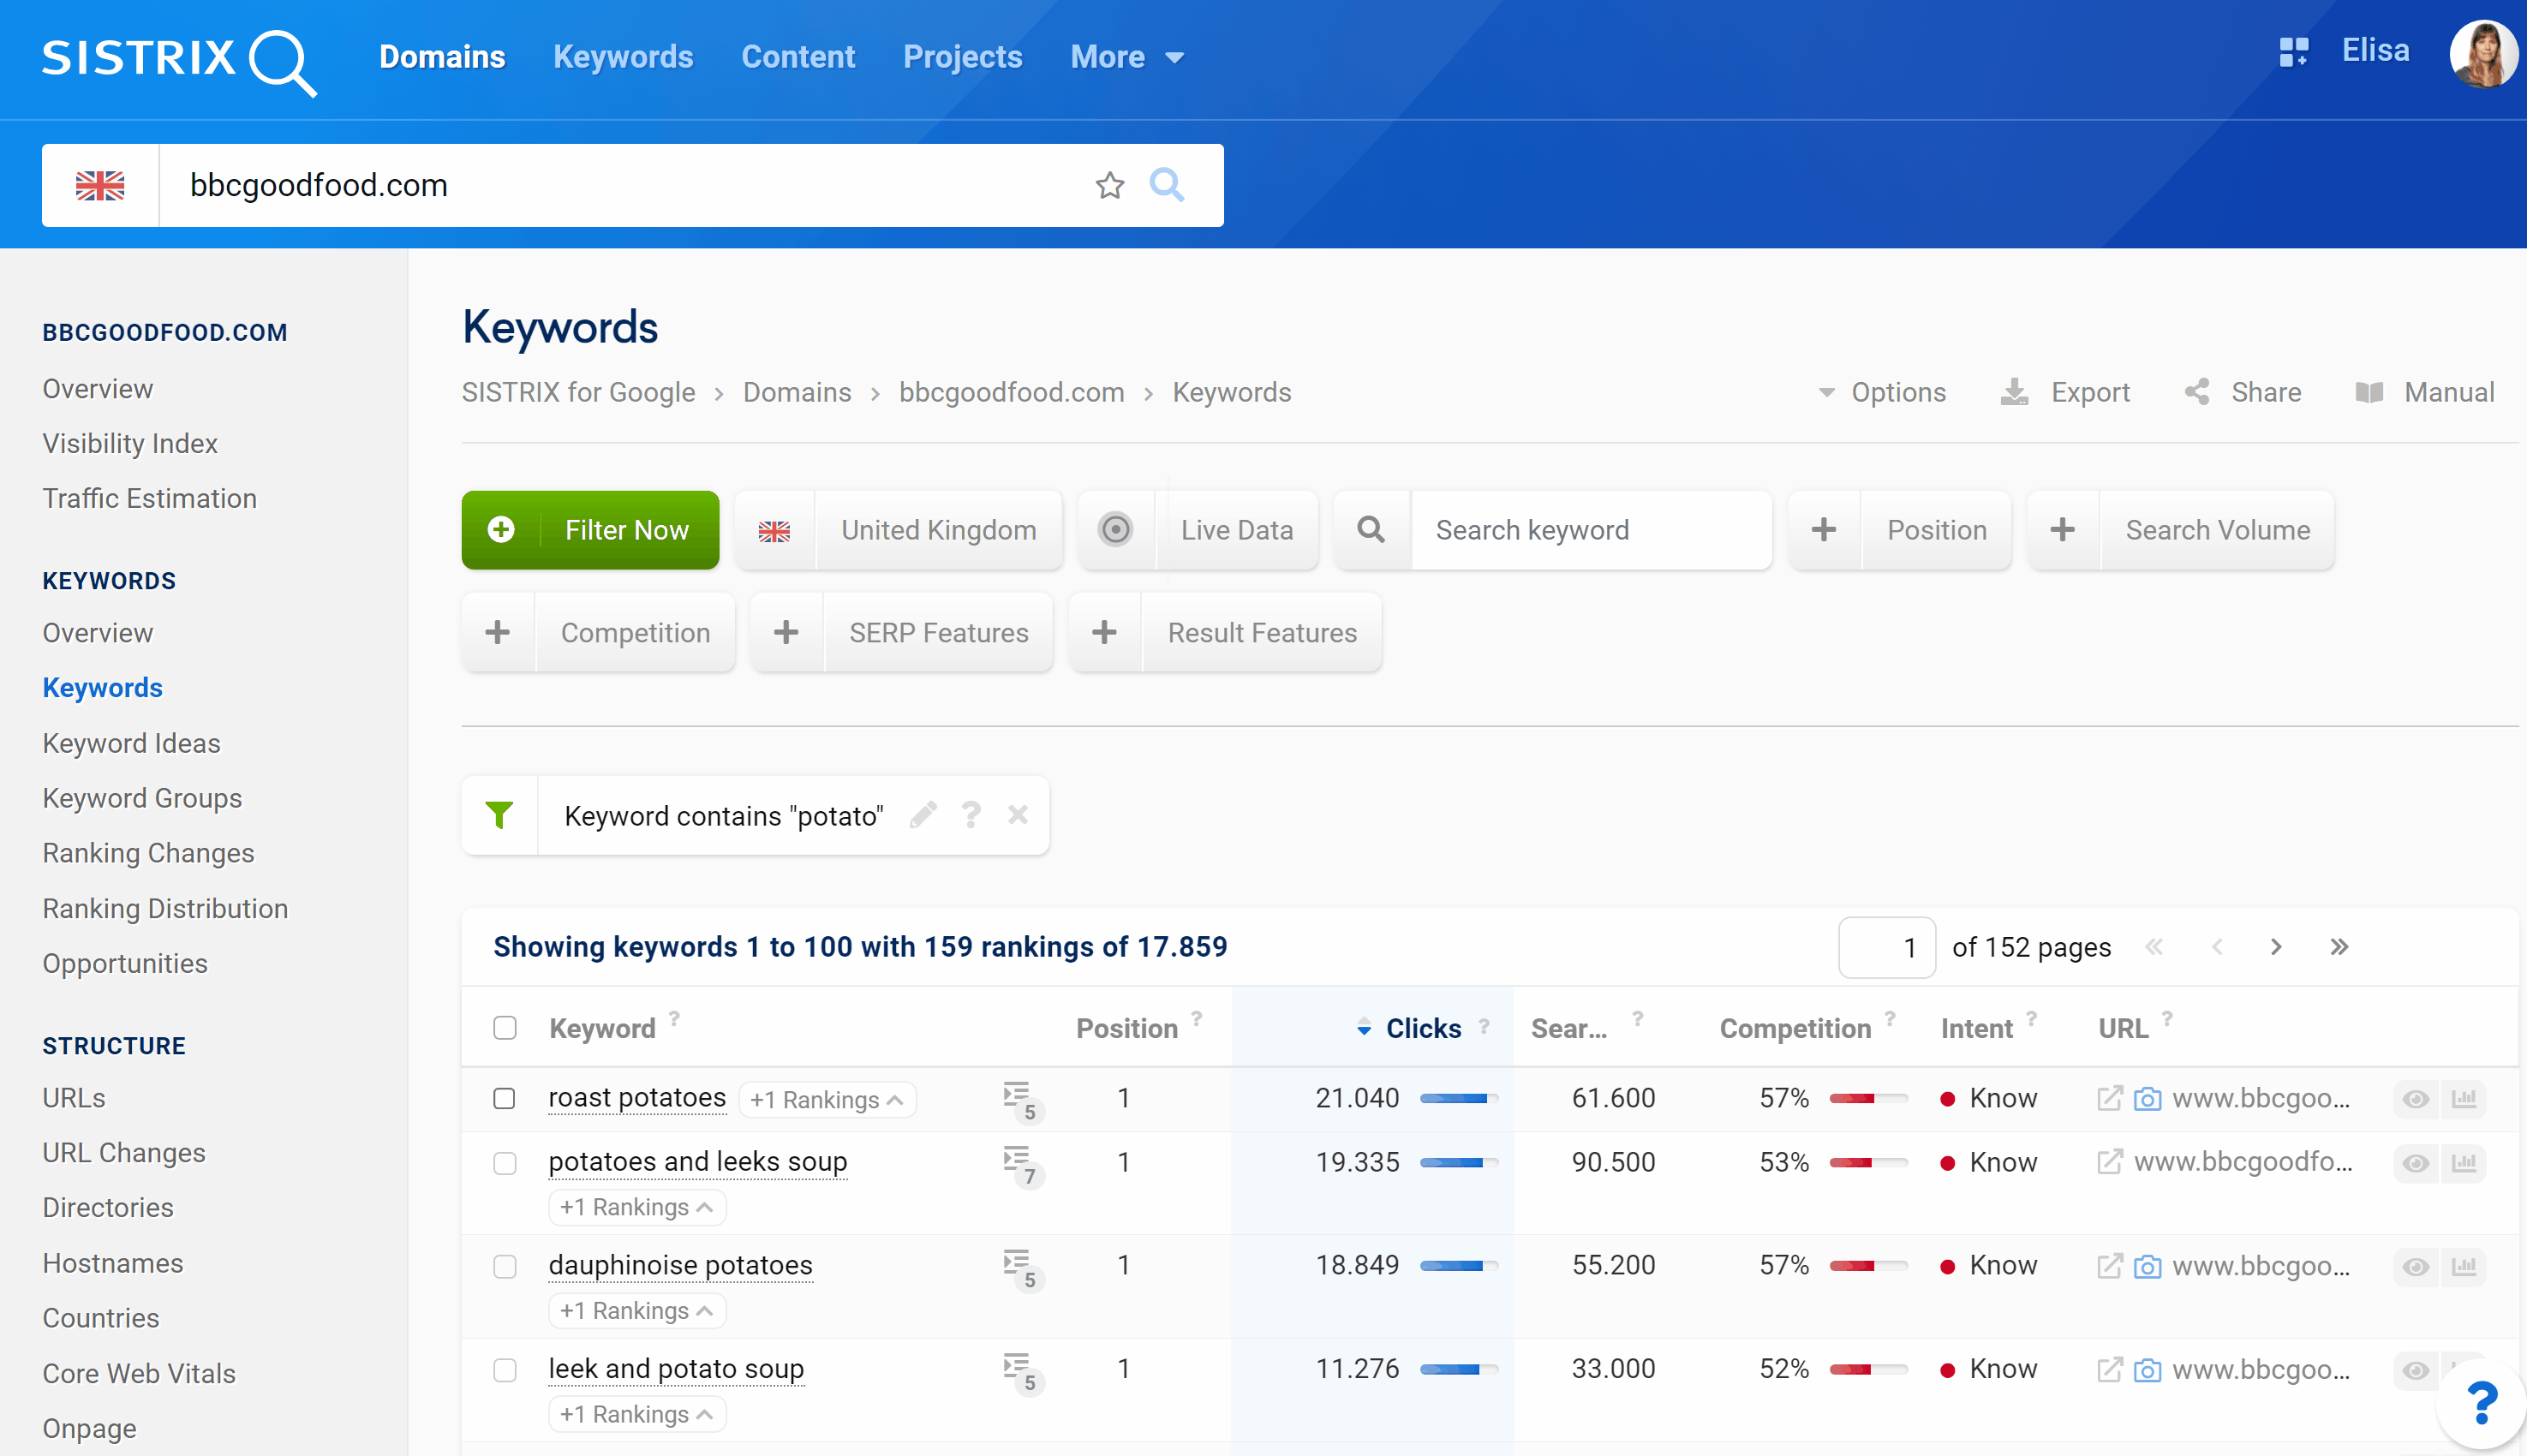The width and height of the screenshot is (2527, 1456).
Task: Toggle the checkbox for leek and potato soup
Action: click(504, 1369)
